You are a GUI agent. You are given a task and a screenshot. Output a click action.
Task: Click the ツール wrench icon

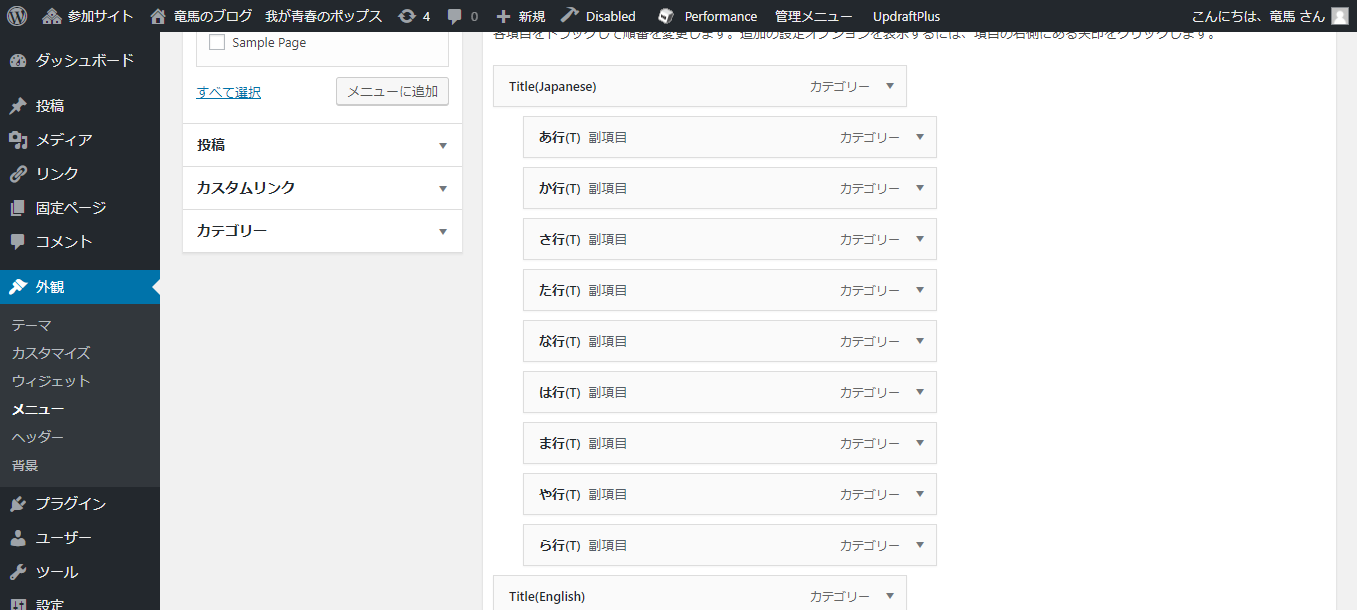pos(18,572)
